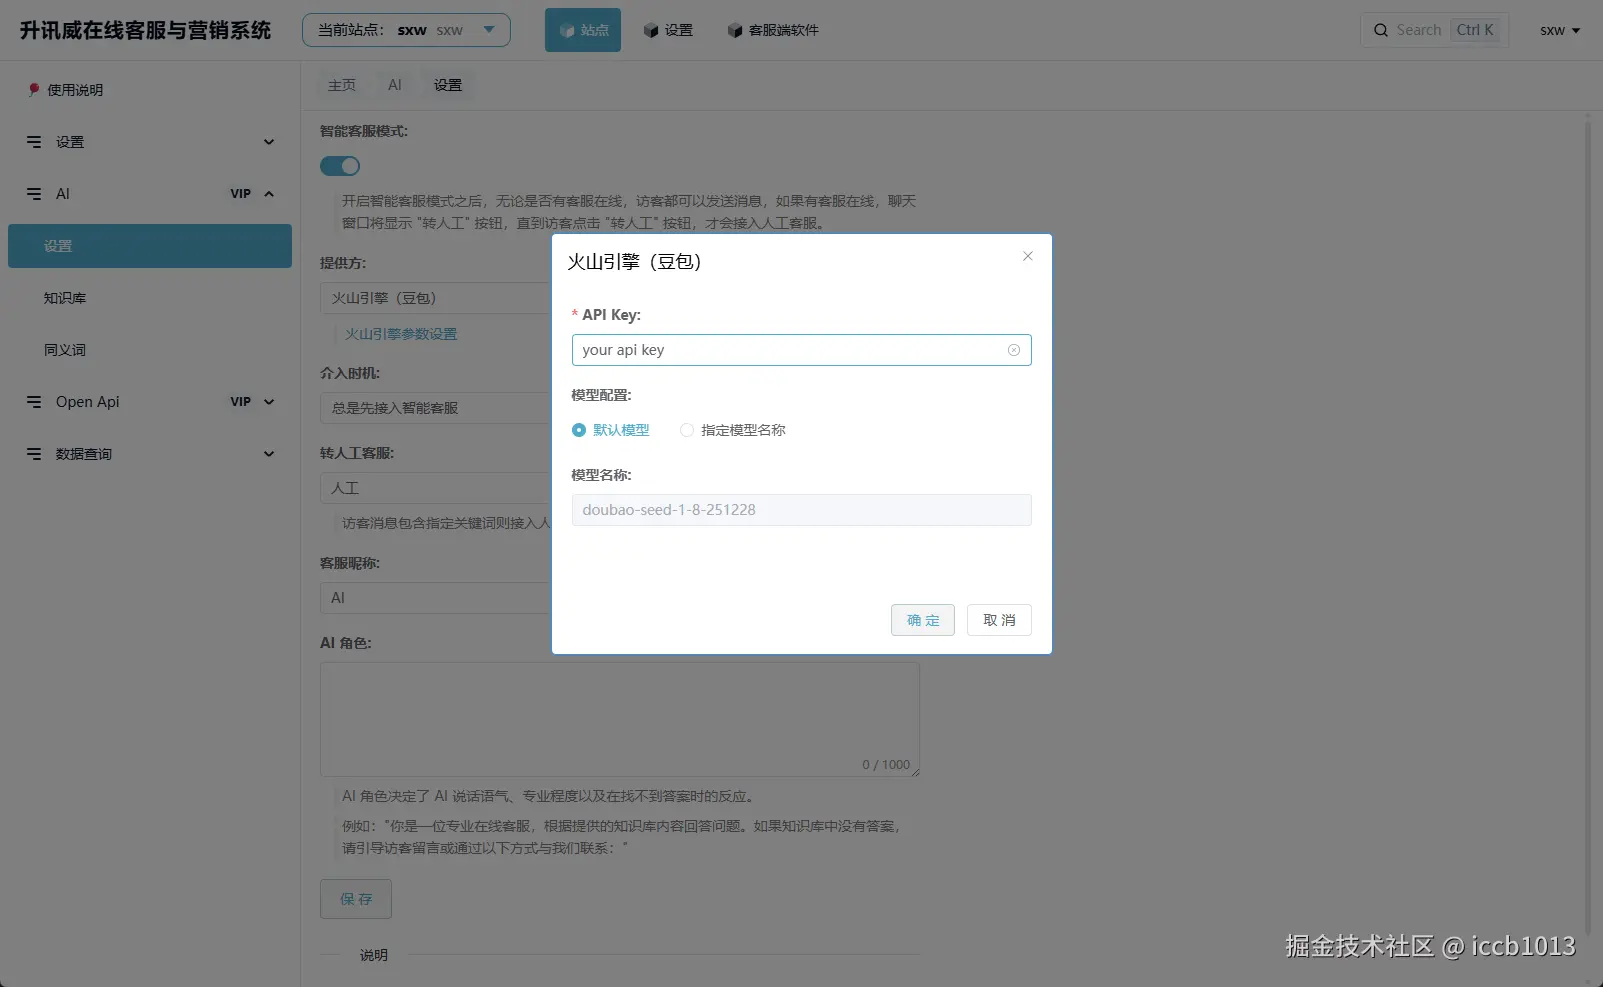1603x987 pixels.
Task: Click the VIP badge beside AI
Action: pos(241,194)
